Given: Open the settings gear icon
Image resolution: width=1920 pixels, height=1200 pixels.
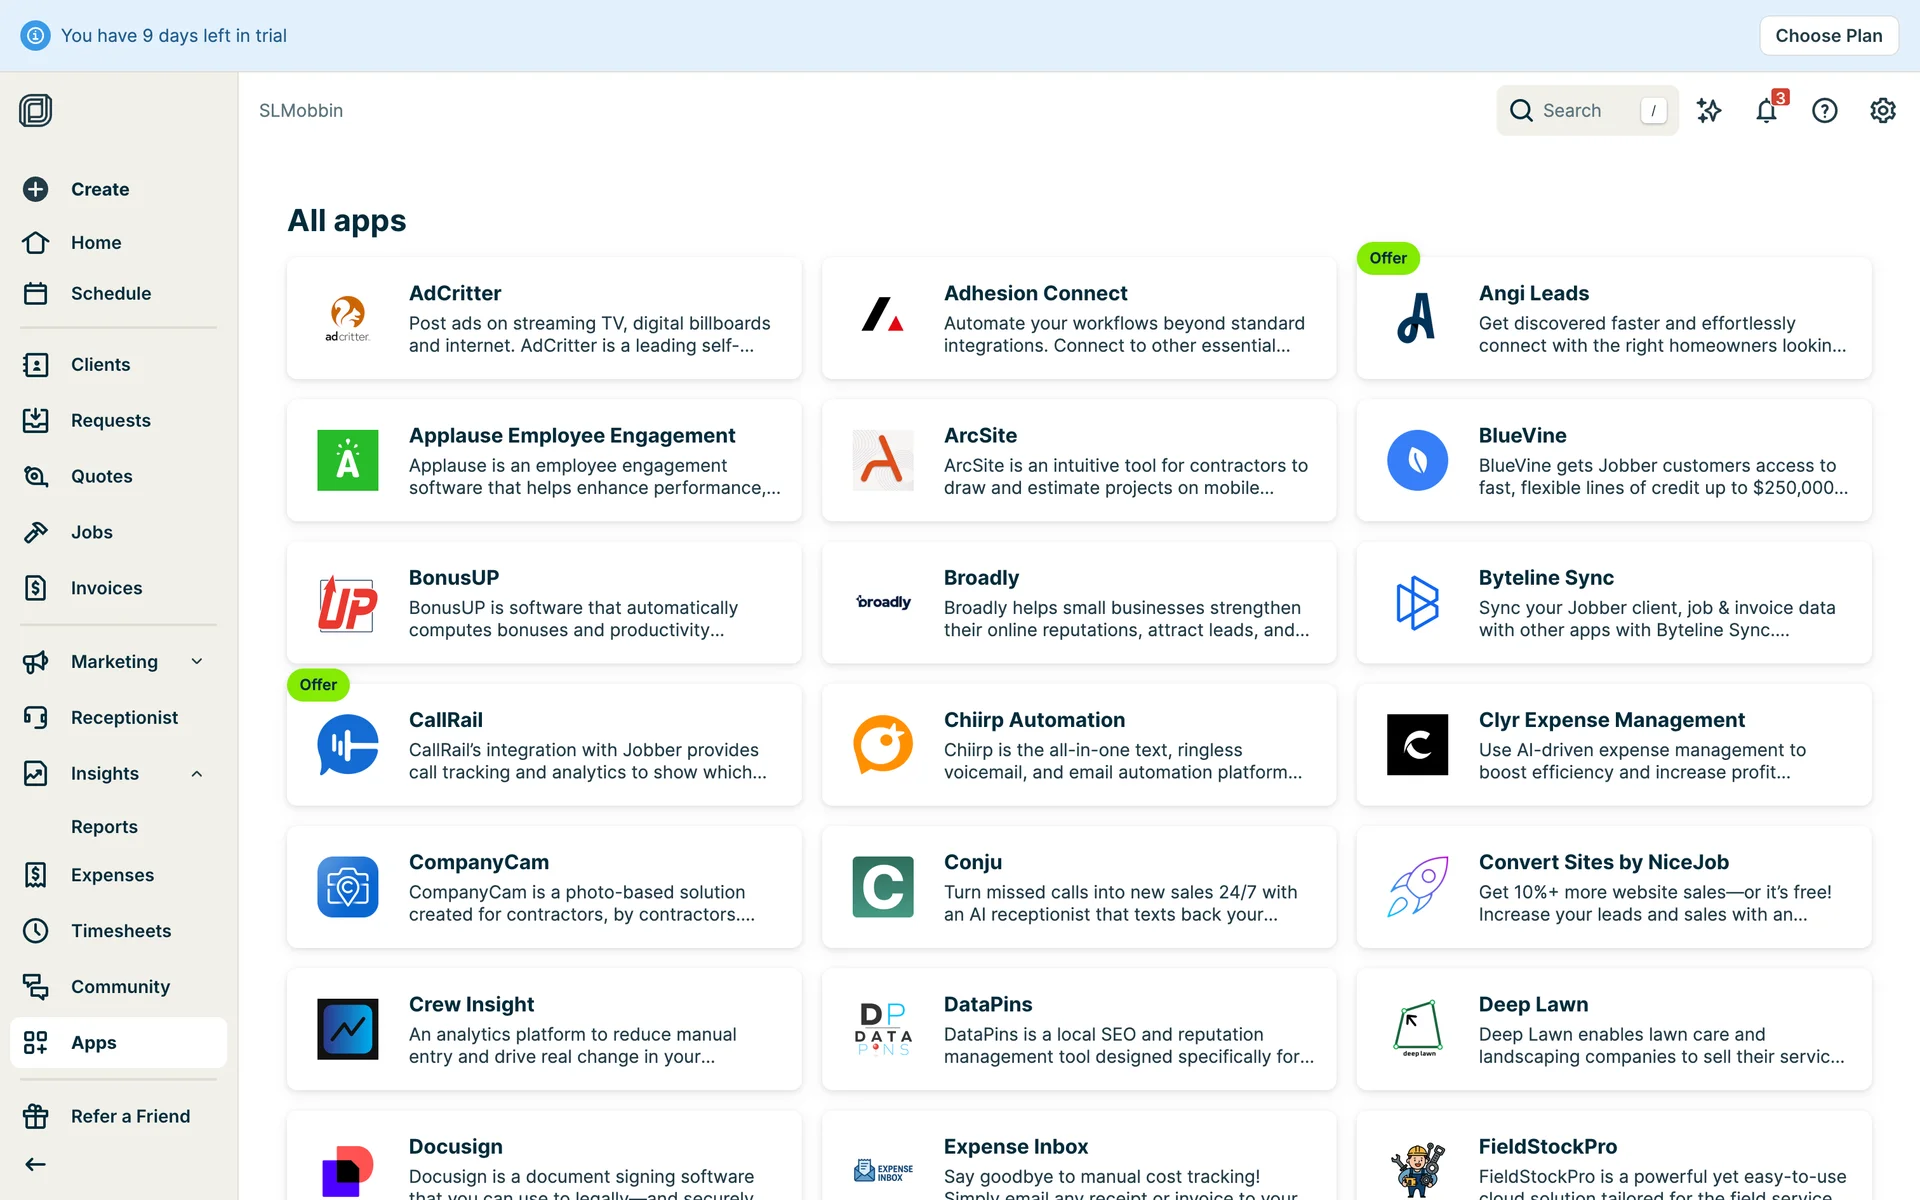Looking at the screenshot, I should pos(1882,111).
